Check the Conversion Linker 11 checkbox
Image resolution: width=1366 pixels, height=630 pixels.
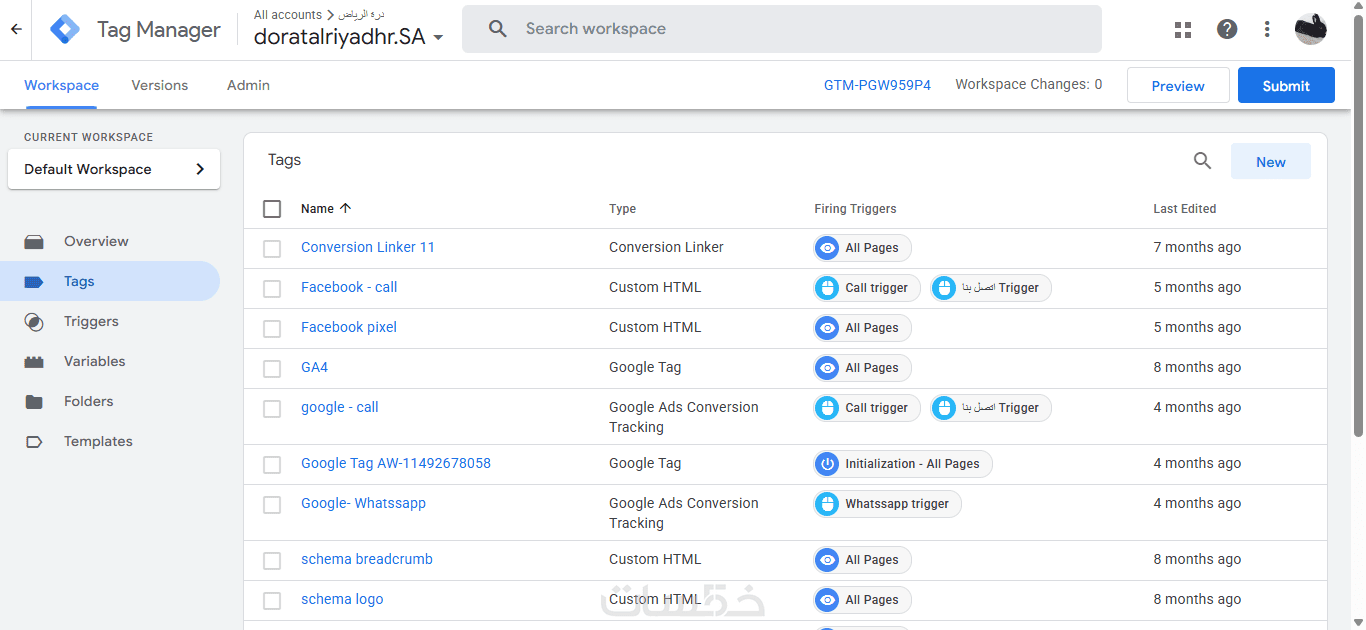pos(272,248)
